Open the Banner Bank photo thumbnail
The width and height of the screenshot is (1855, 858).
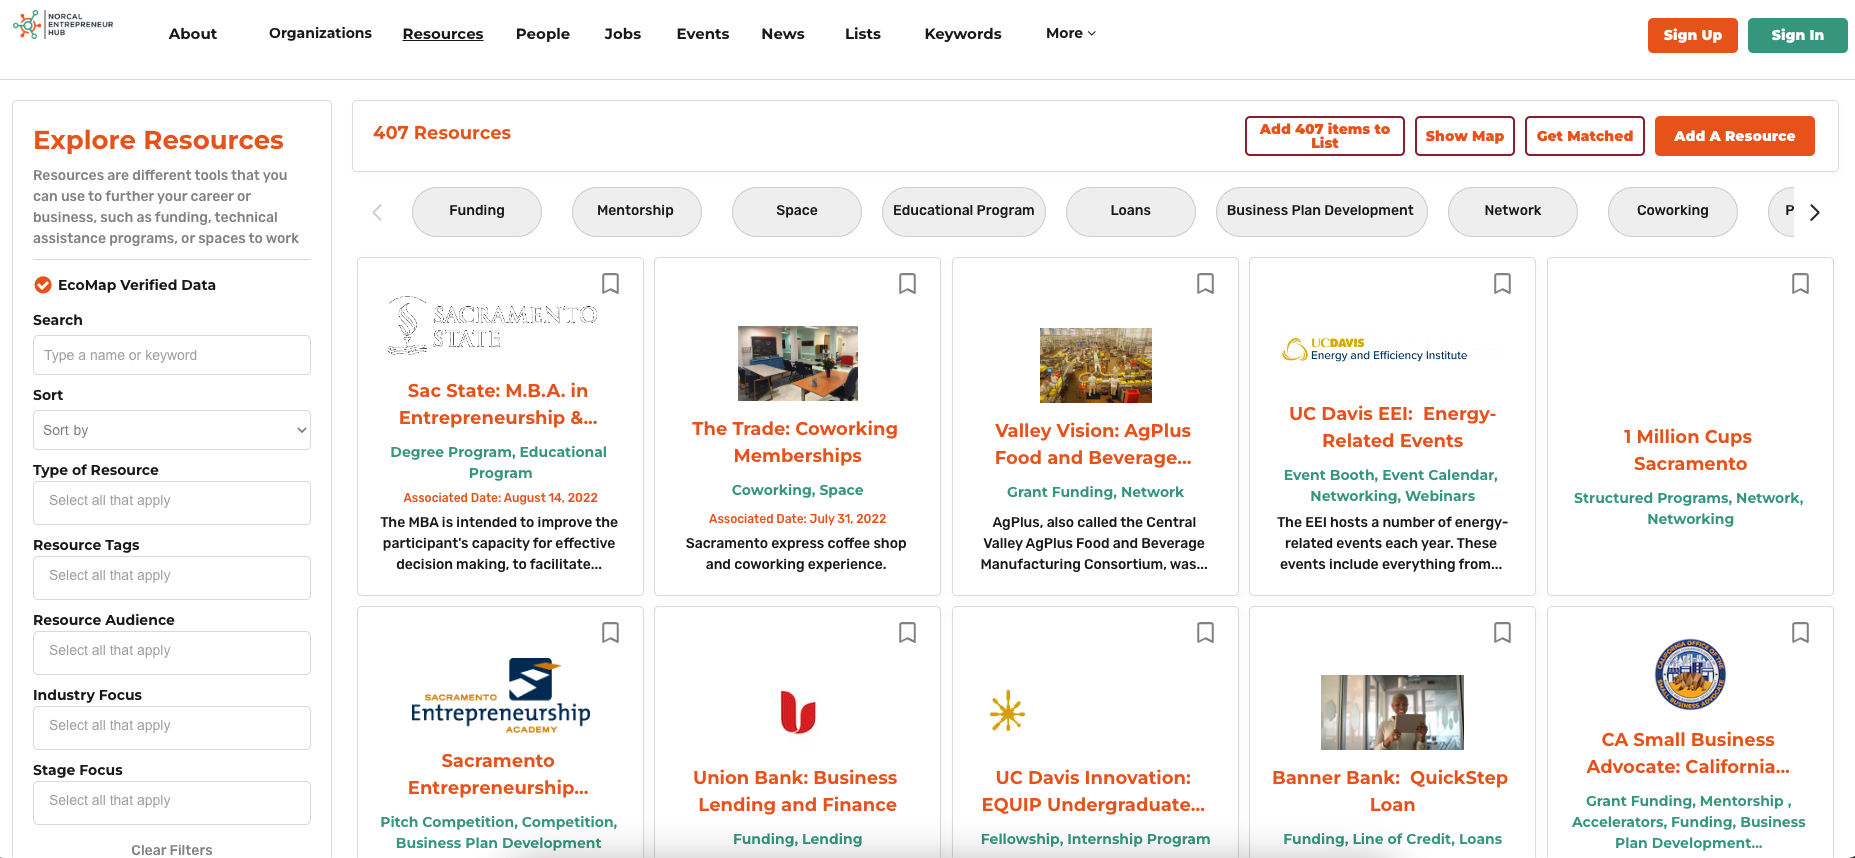(1392, 712)
